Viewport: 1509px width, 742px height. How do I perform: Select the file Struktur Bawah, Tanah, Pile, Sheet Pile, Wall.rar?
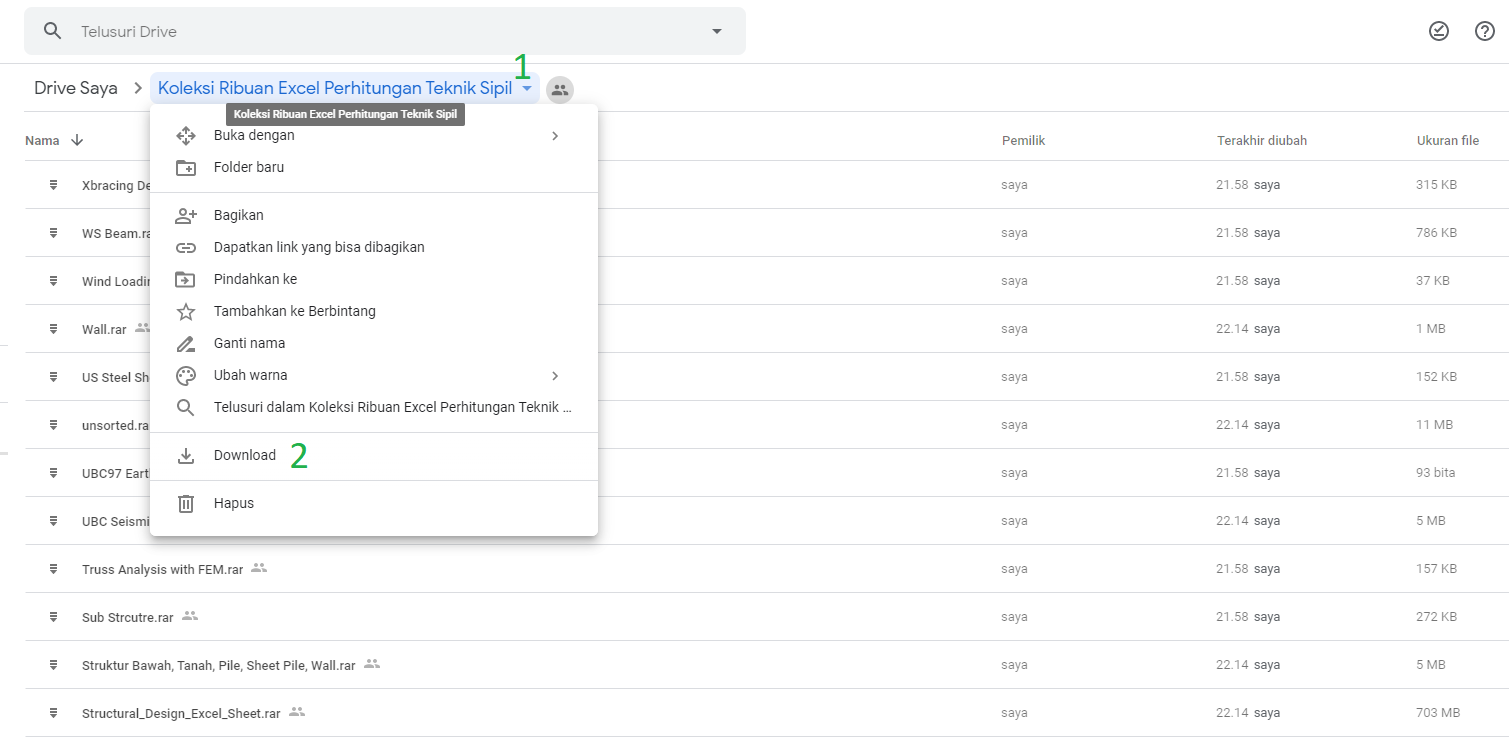click(219, 665)
